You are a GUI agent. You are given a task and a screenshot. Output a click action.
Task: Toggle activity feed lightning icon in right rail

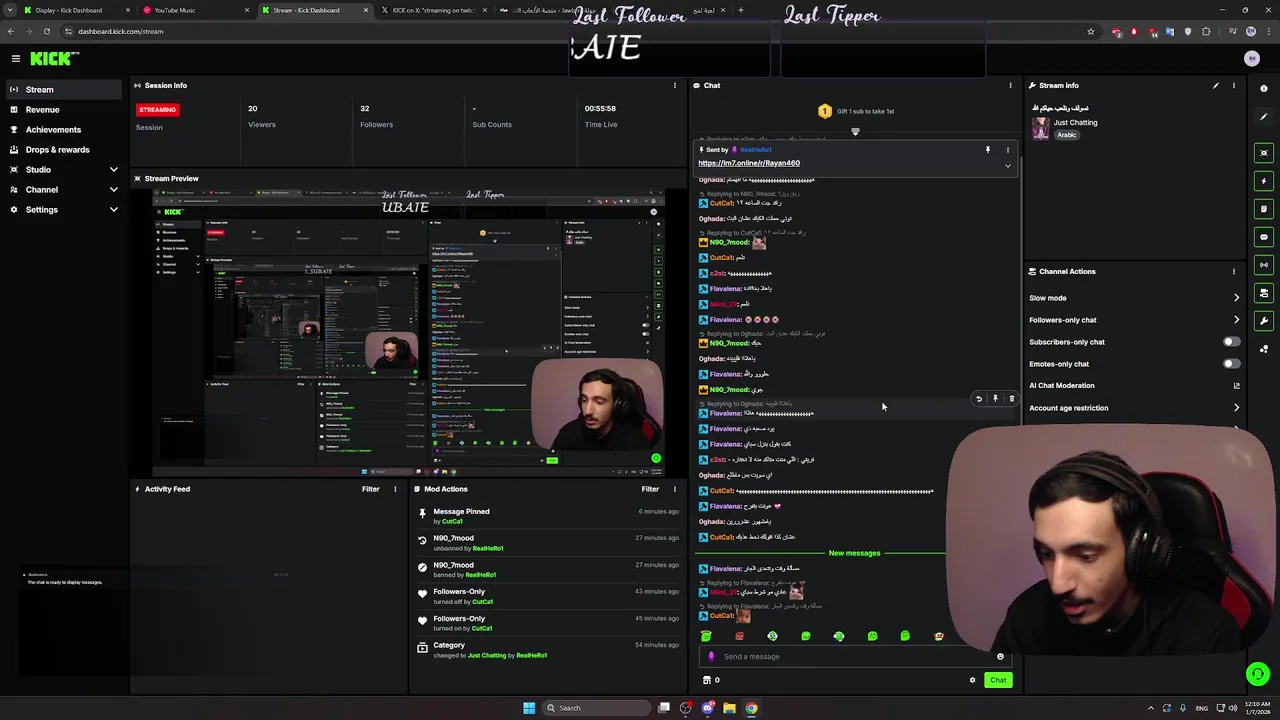[1264, 181]
